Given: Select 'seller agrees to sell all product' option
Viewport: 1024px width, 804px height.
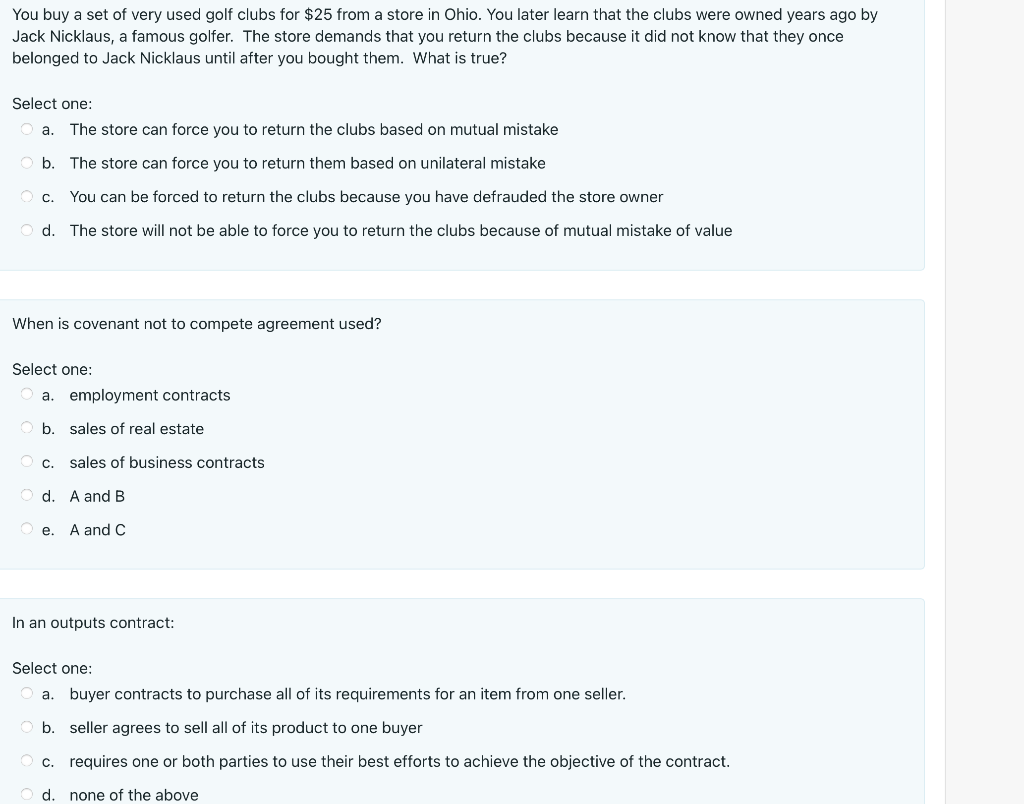Looking at the screenshot, I should click(27, 727).
